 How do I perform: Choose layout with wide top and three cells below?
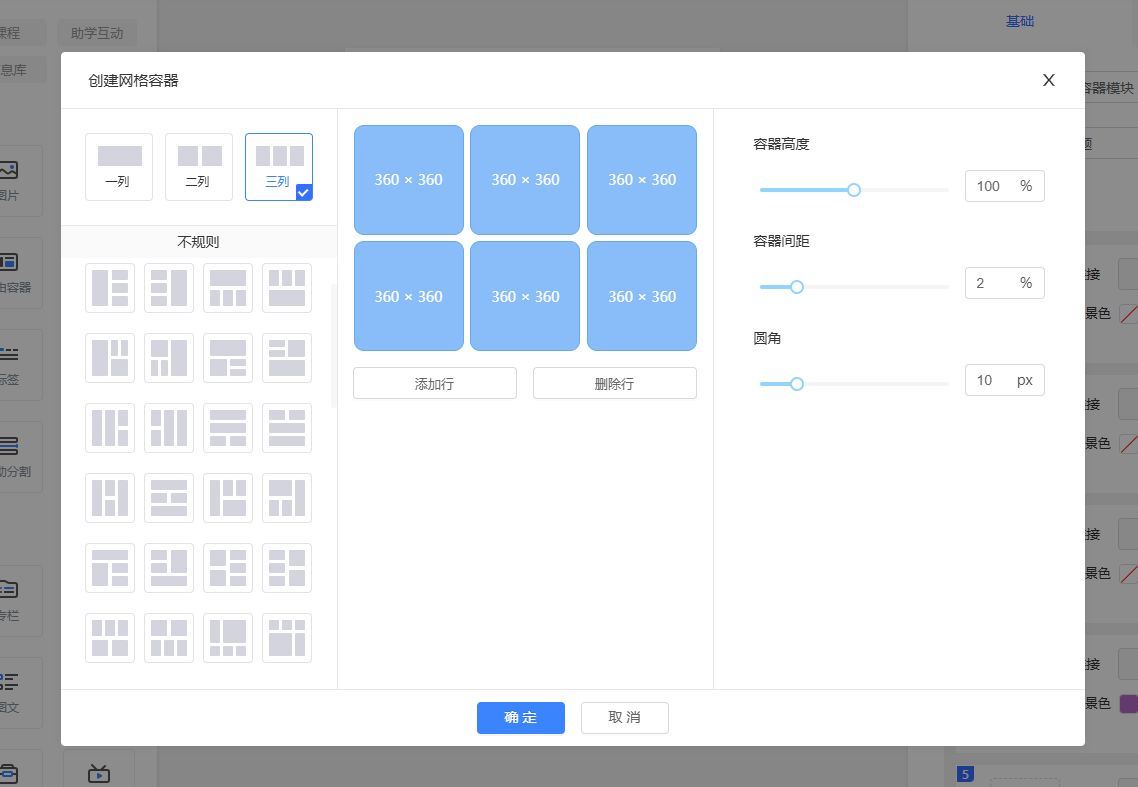coord(228,288)
